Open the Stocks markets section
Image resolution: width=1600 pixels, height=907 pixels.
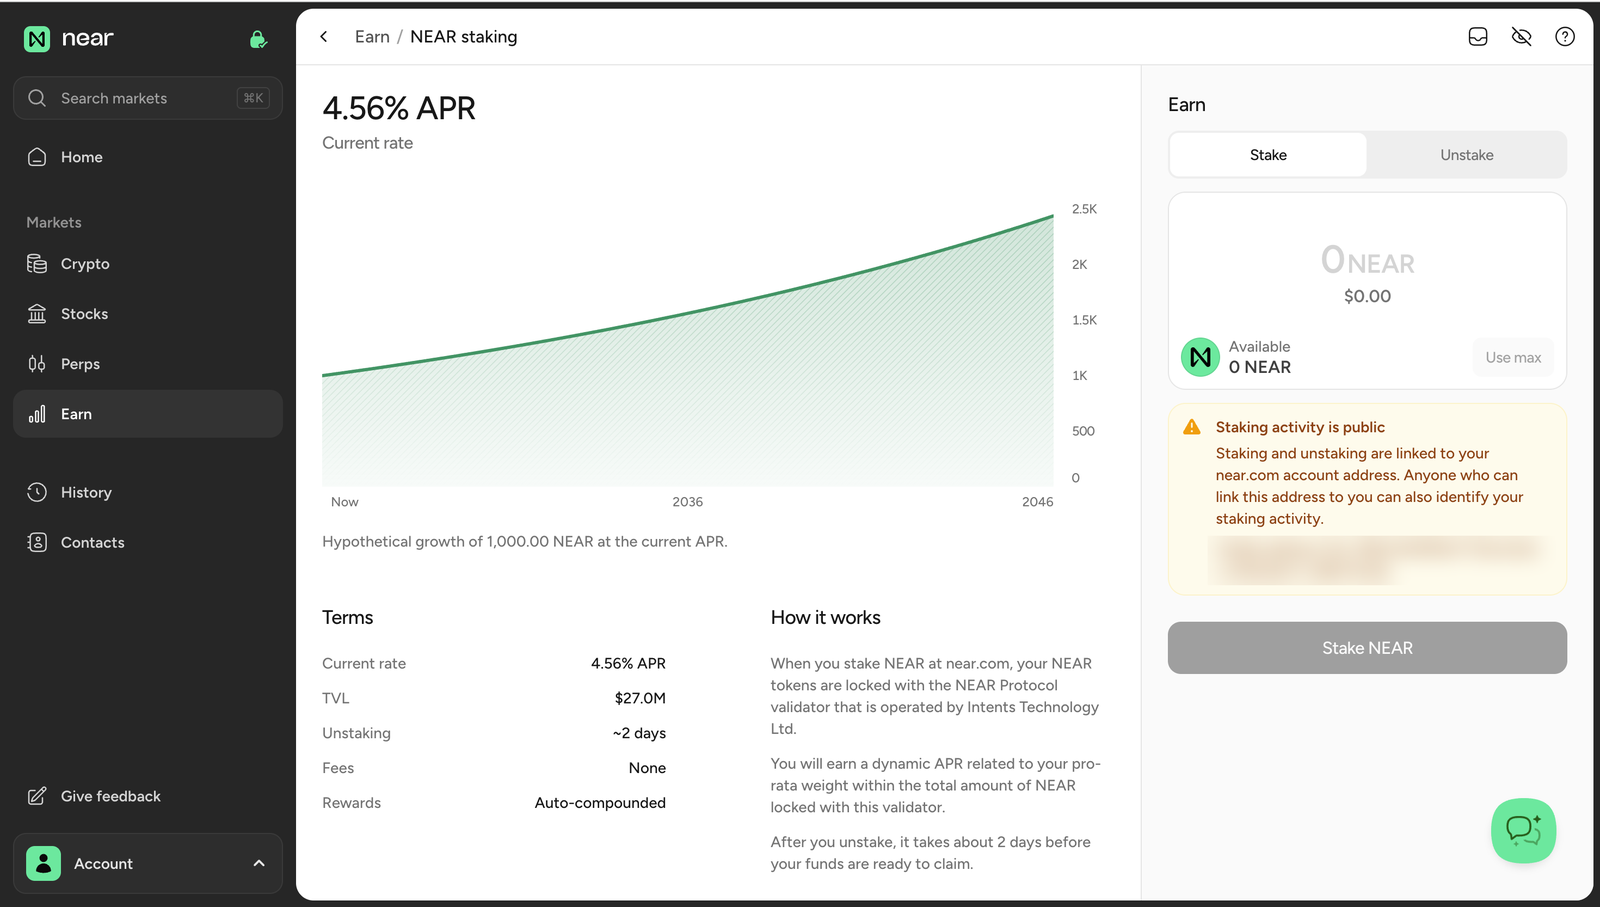[x=148, y=314]
